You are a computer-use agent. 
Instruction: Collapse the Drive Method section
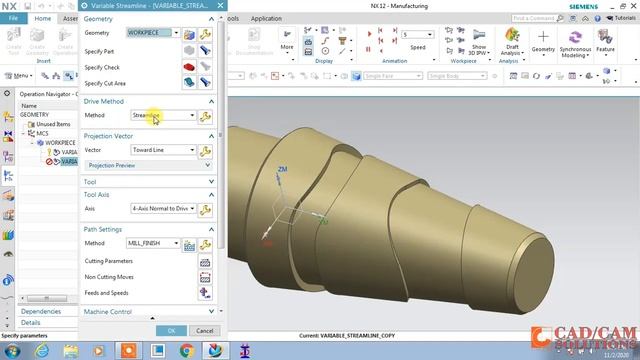(211, 101)
